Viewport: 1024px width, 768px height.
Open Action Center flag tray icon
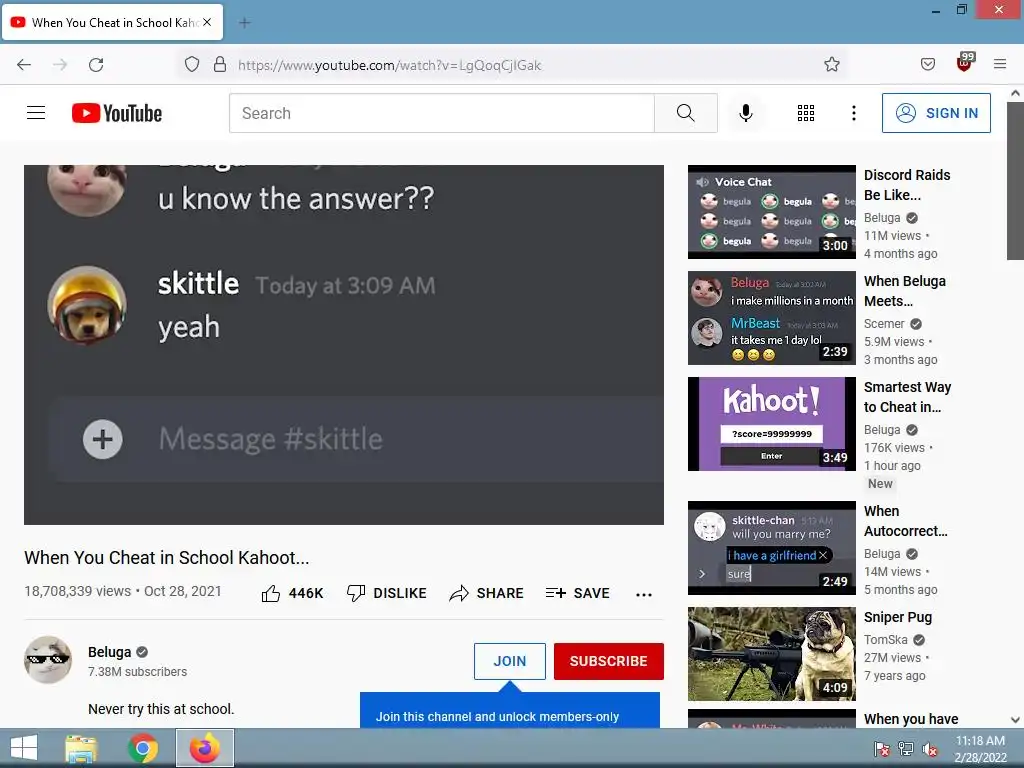click(x=881, y=749)
